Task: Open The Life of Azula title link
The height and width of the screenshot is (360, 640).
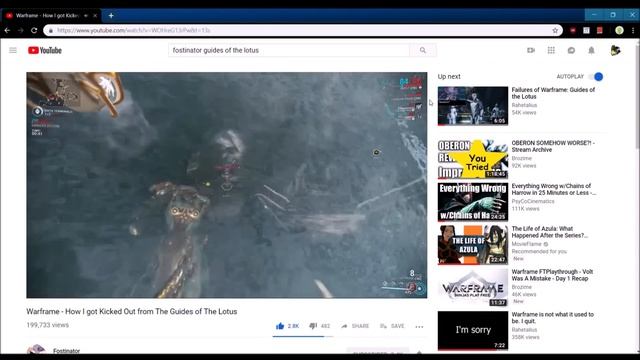Action: [x=550, y=232]
